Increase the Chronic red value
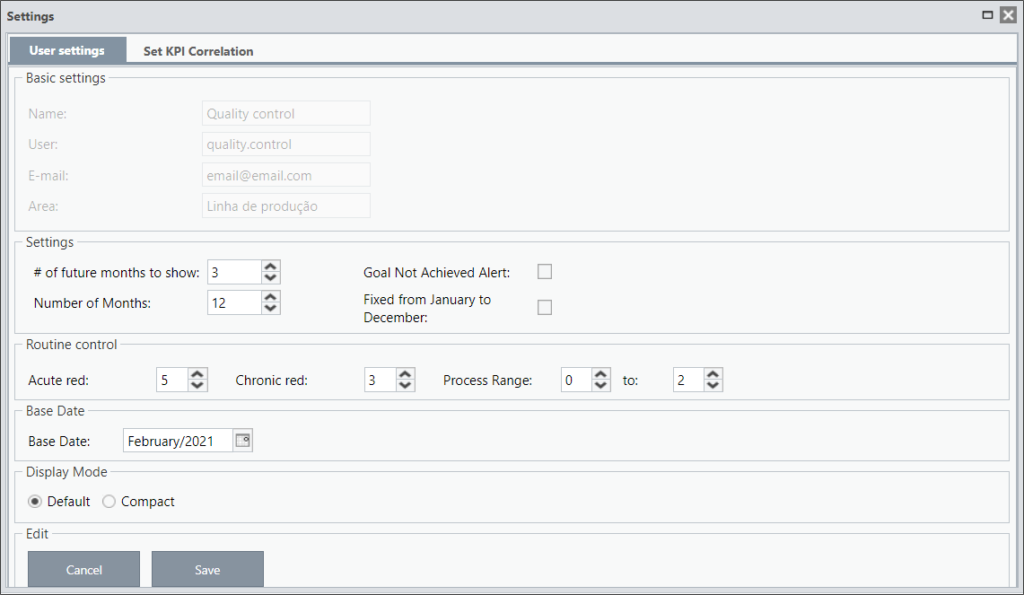The width and height of the screenshot is (1024, 595). [x=405, y=374]
